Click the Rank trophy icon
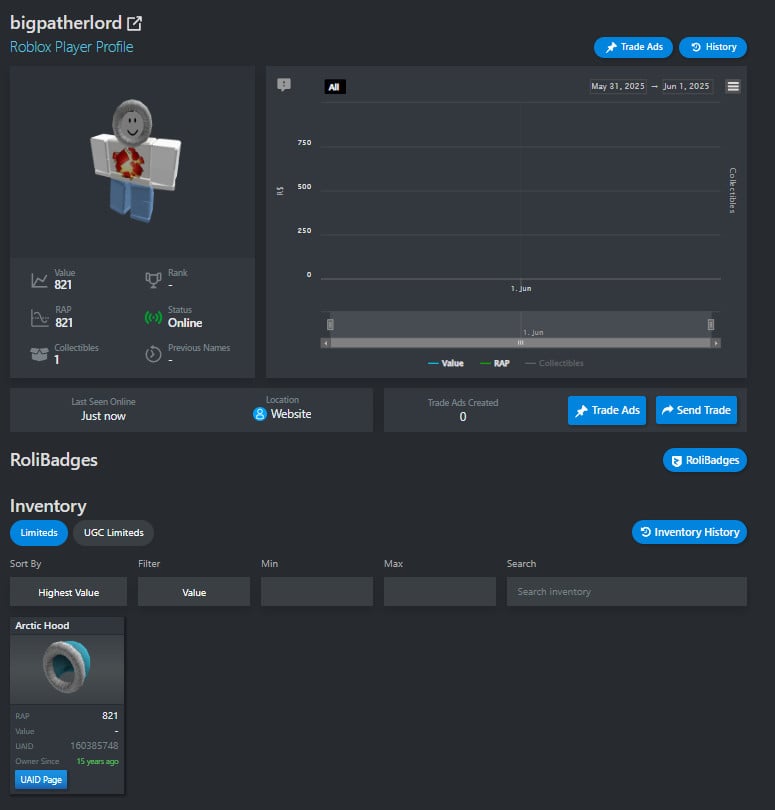The height and width of the screenshot is (810, 775). pyautogui.click(x=153, y=280)
